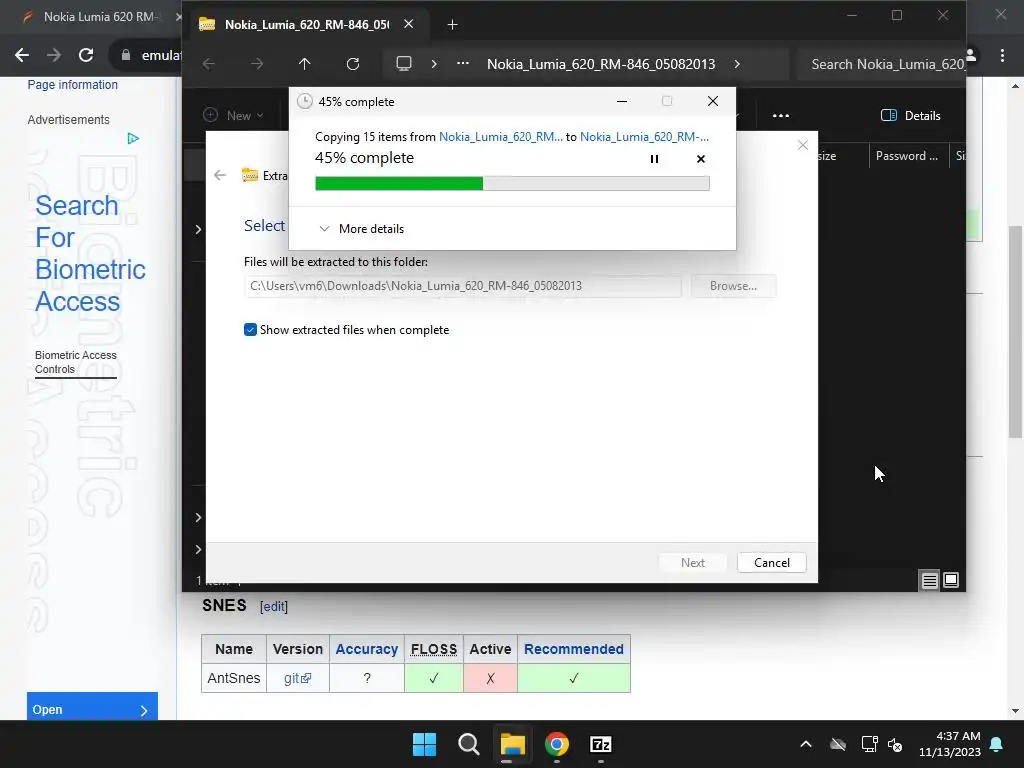Click the Accuracy column header
The width and height of the screenshot is (1024, 768).
click(366, 649)
